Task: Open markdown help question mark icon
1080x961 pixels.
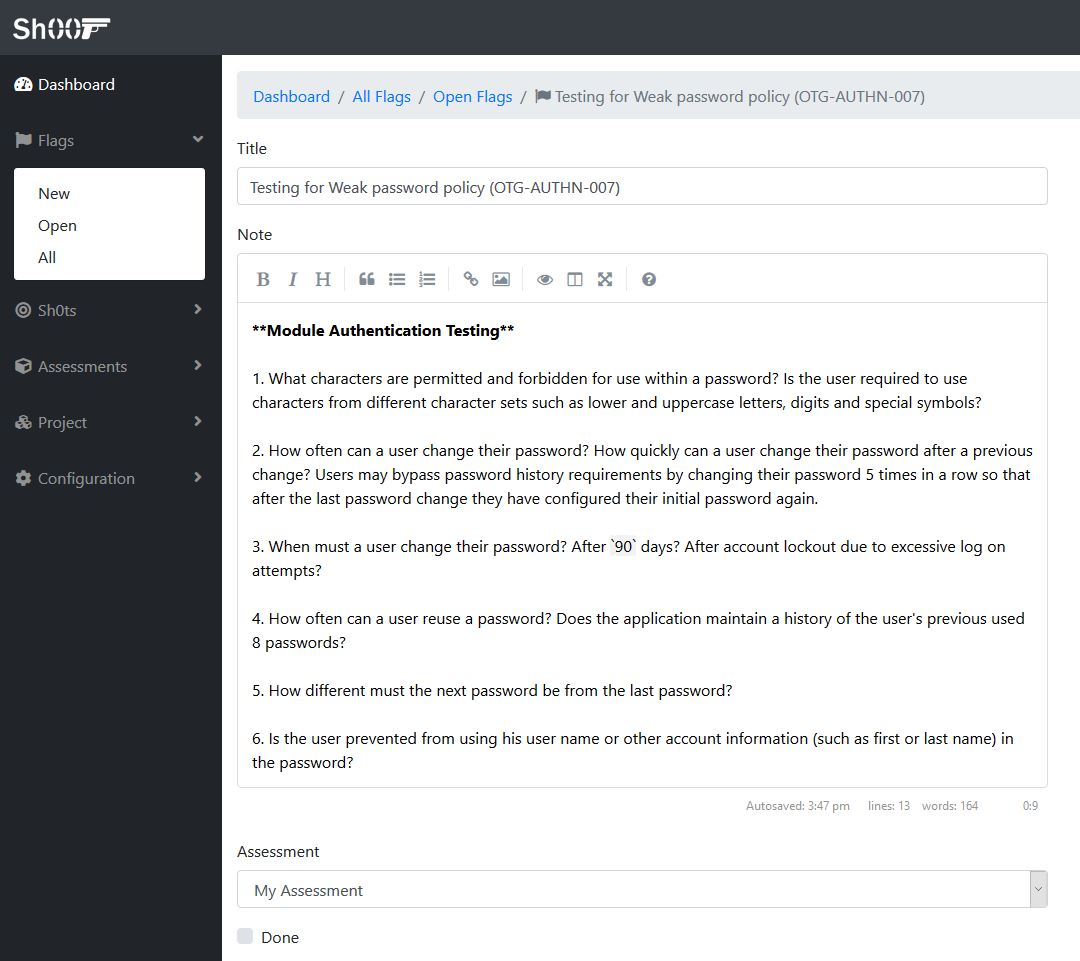Action: [649, 279]
